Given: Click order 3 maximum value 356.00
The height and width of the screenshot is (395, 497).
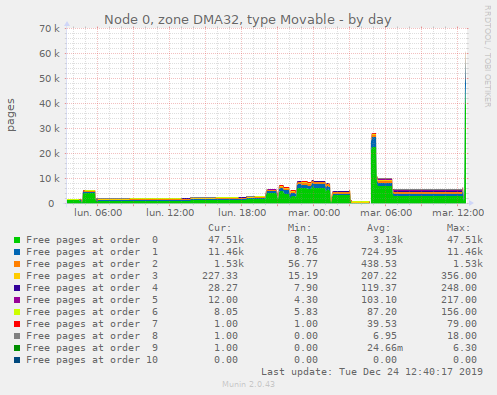Looking at the screenshot, I should point(459,276).
